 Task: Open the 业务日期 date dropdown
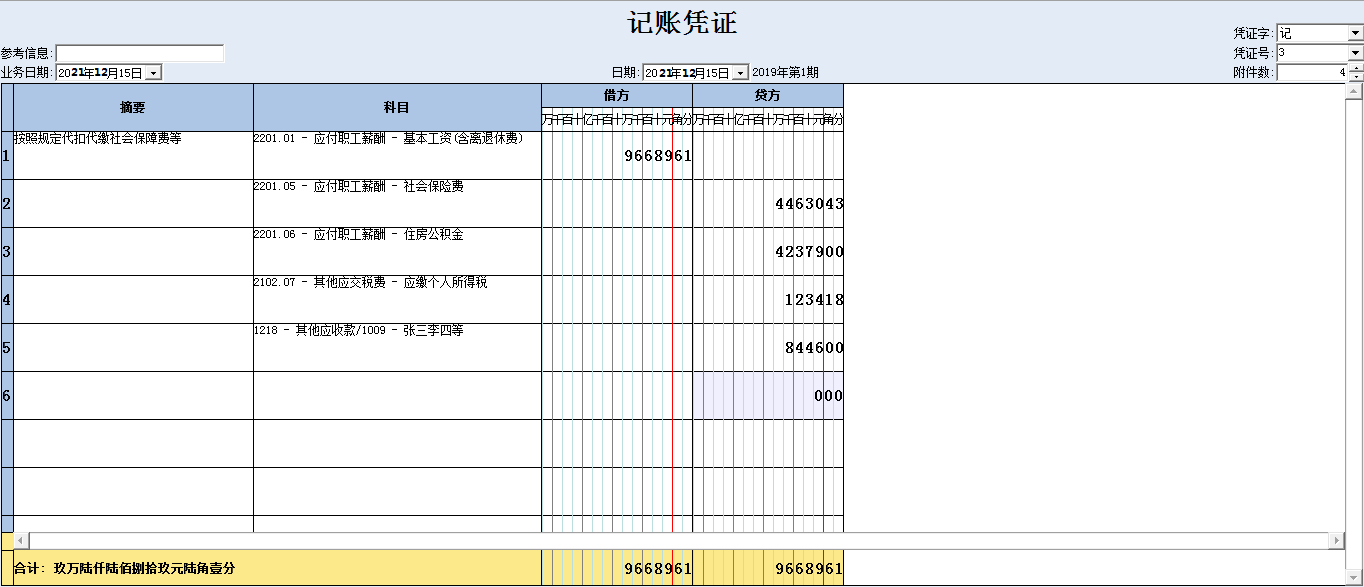tap(153, 73)
